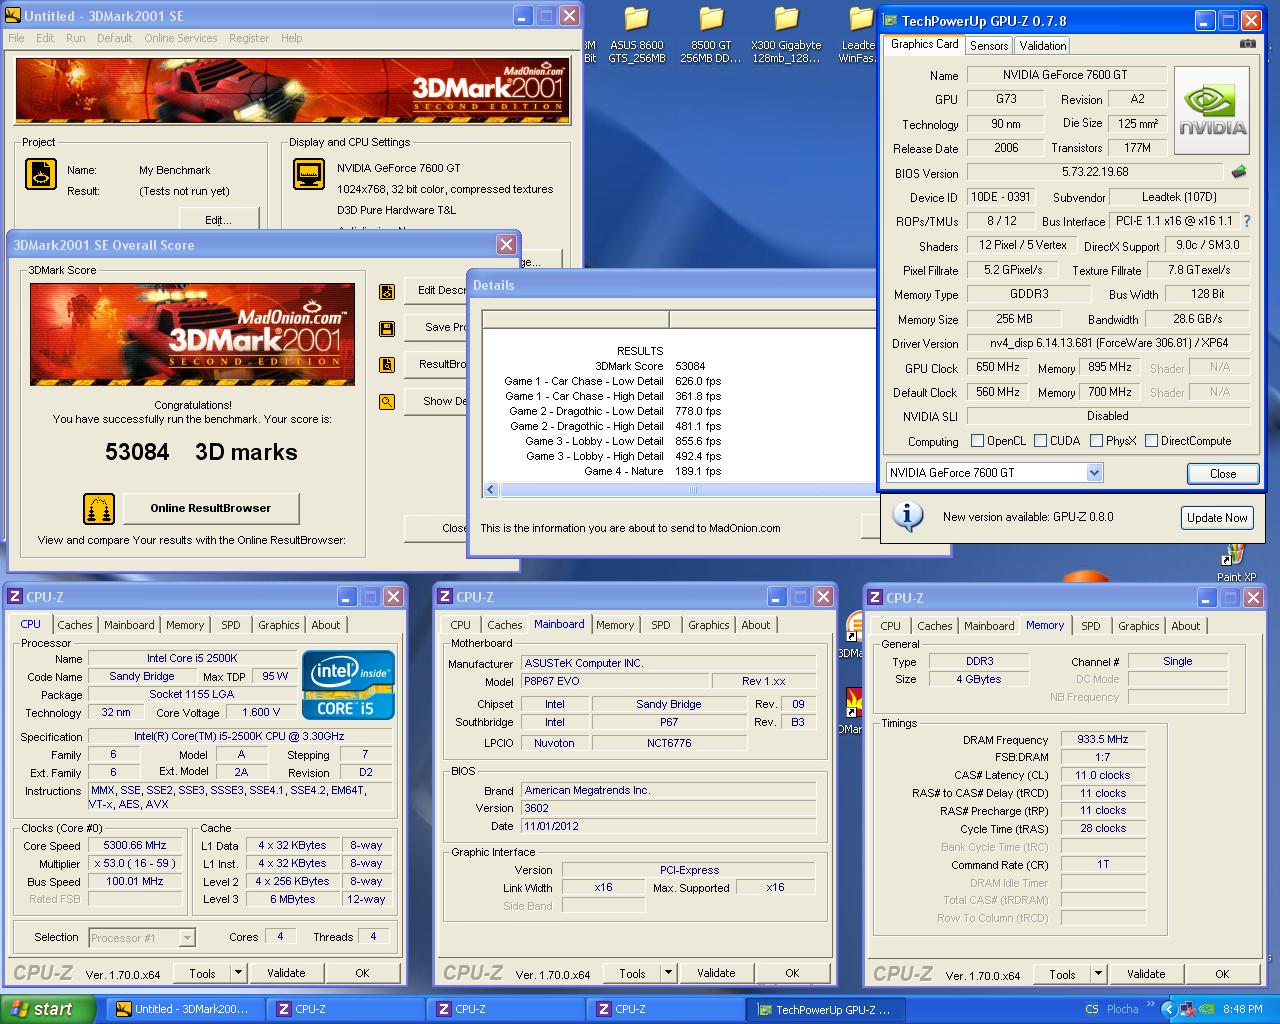
Task: Click the GPU-Z update info icon
Action: 907,516
